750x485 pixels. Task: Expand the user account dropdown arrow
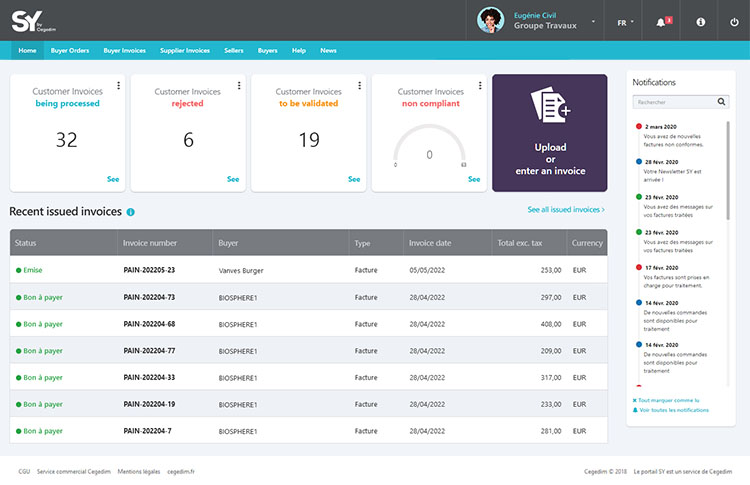coord(593,22)
